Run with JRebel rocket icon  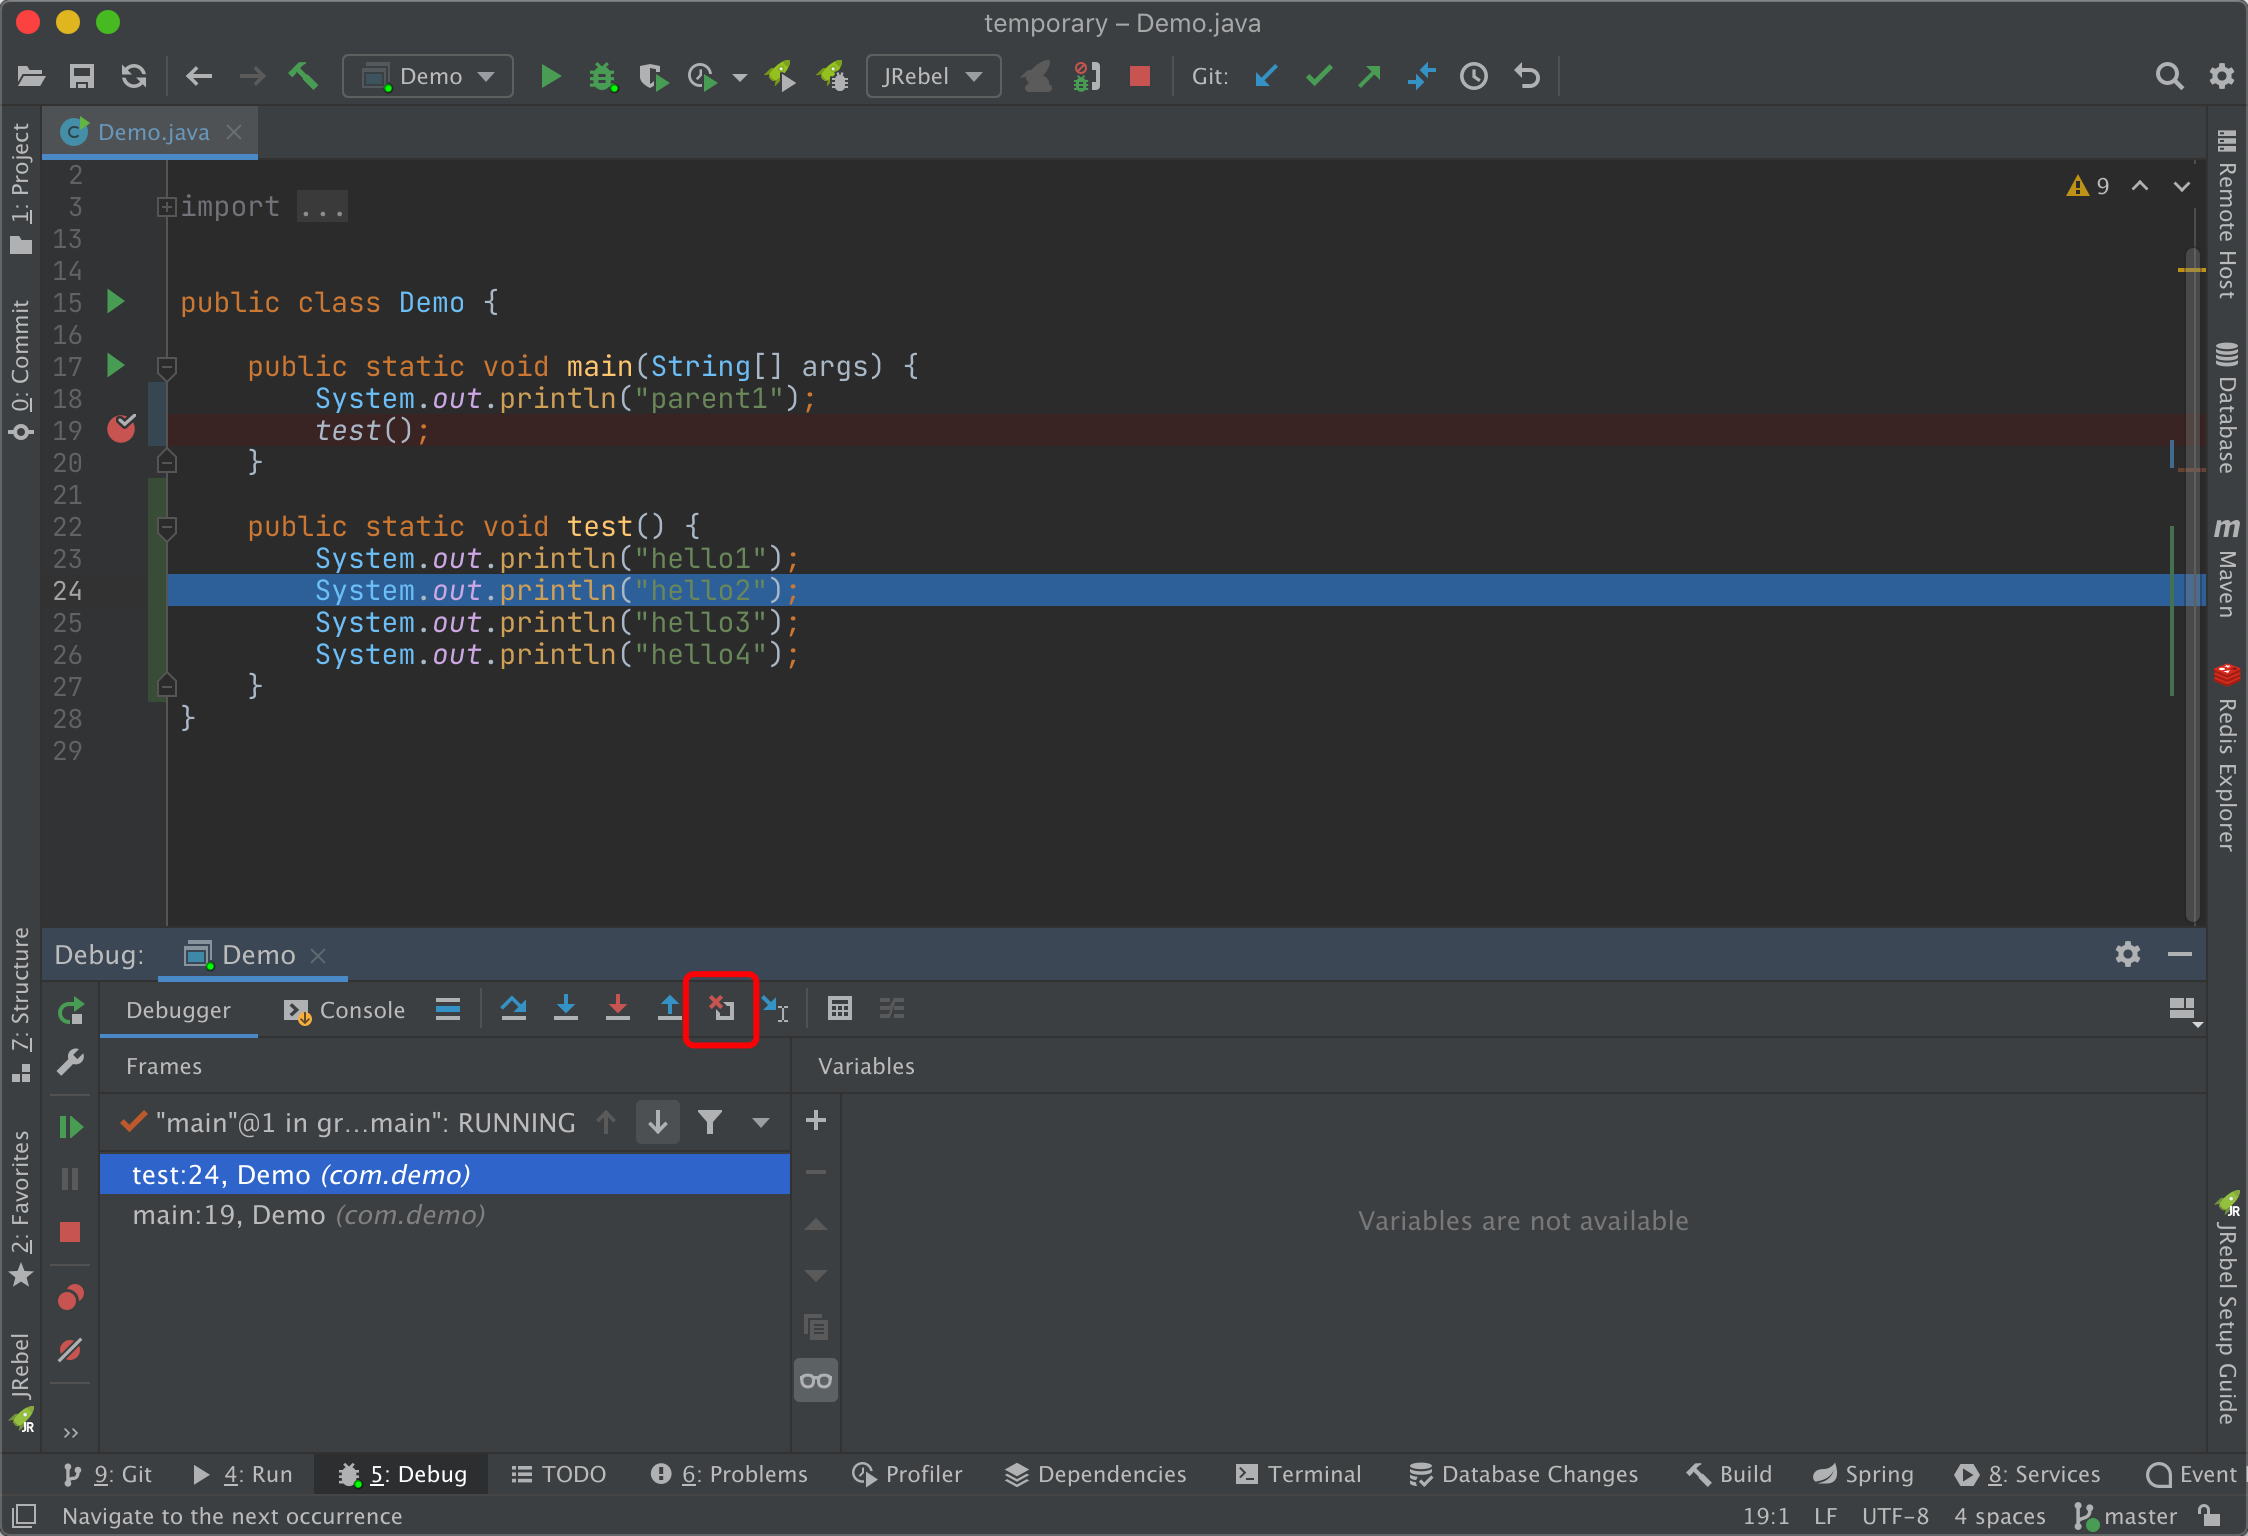click(780, 76)
